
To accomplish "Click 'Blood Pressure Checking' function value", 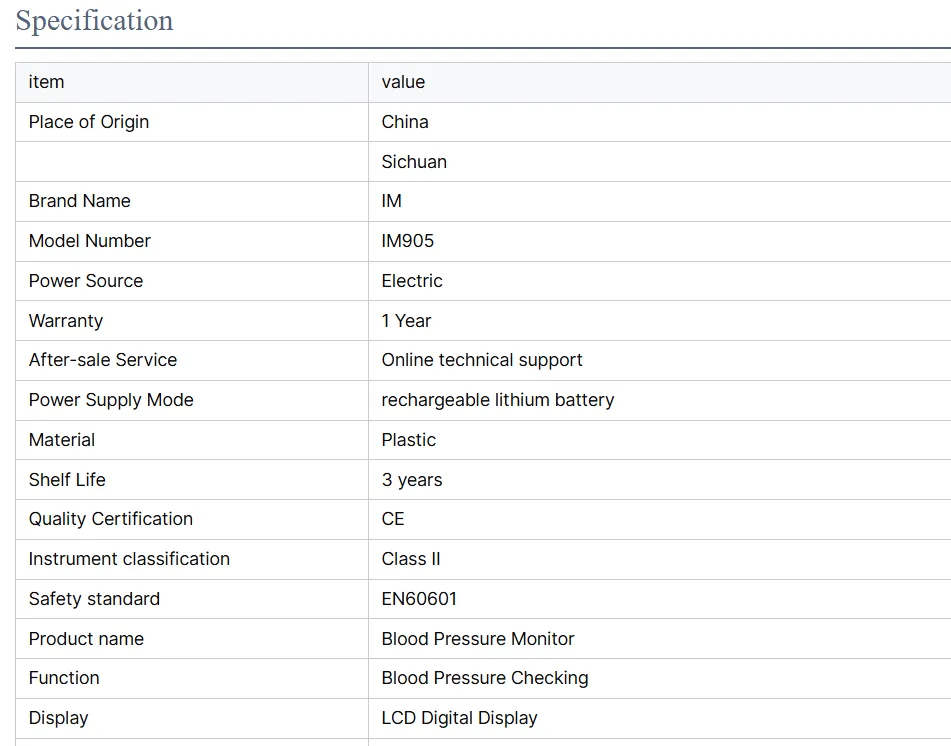I will coord(485,678).
